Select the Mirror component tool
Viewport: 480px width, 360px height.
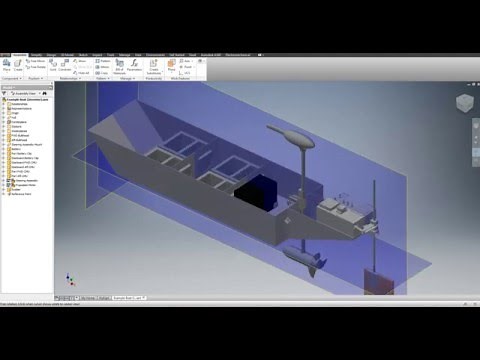pyautogui.click(x=102, y=67)
